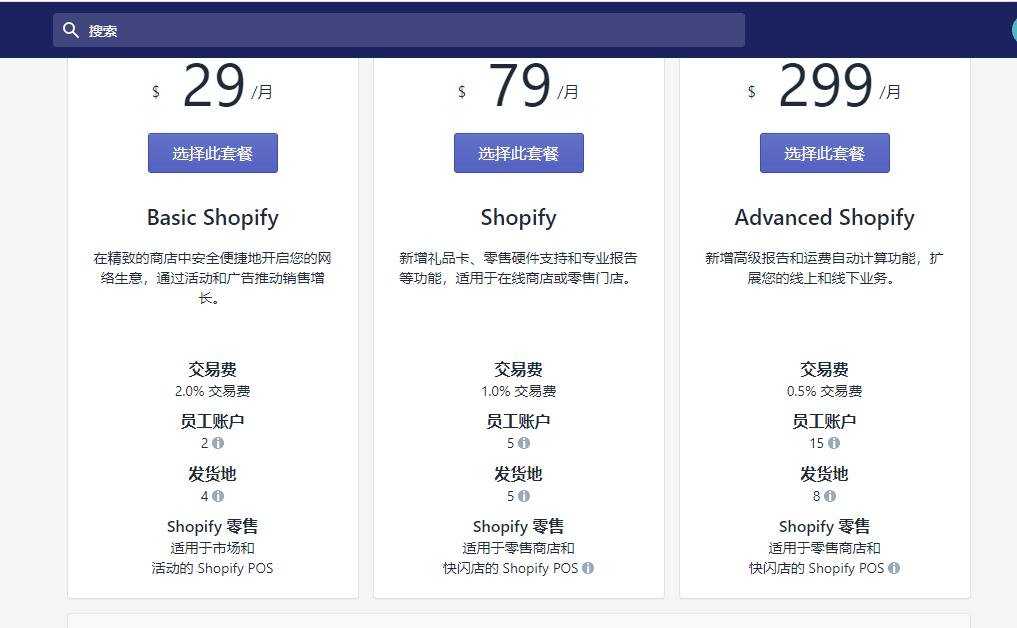Click the search magnifier icon
Image resolution: width=1017 pixels, height=628 pixels.
coord(70,30)
